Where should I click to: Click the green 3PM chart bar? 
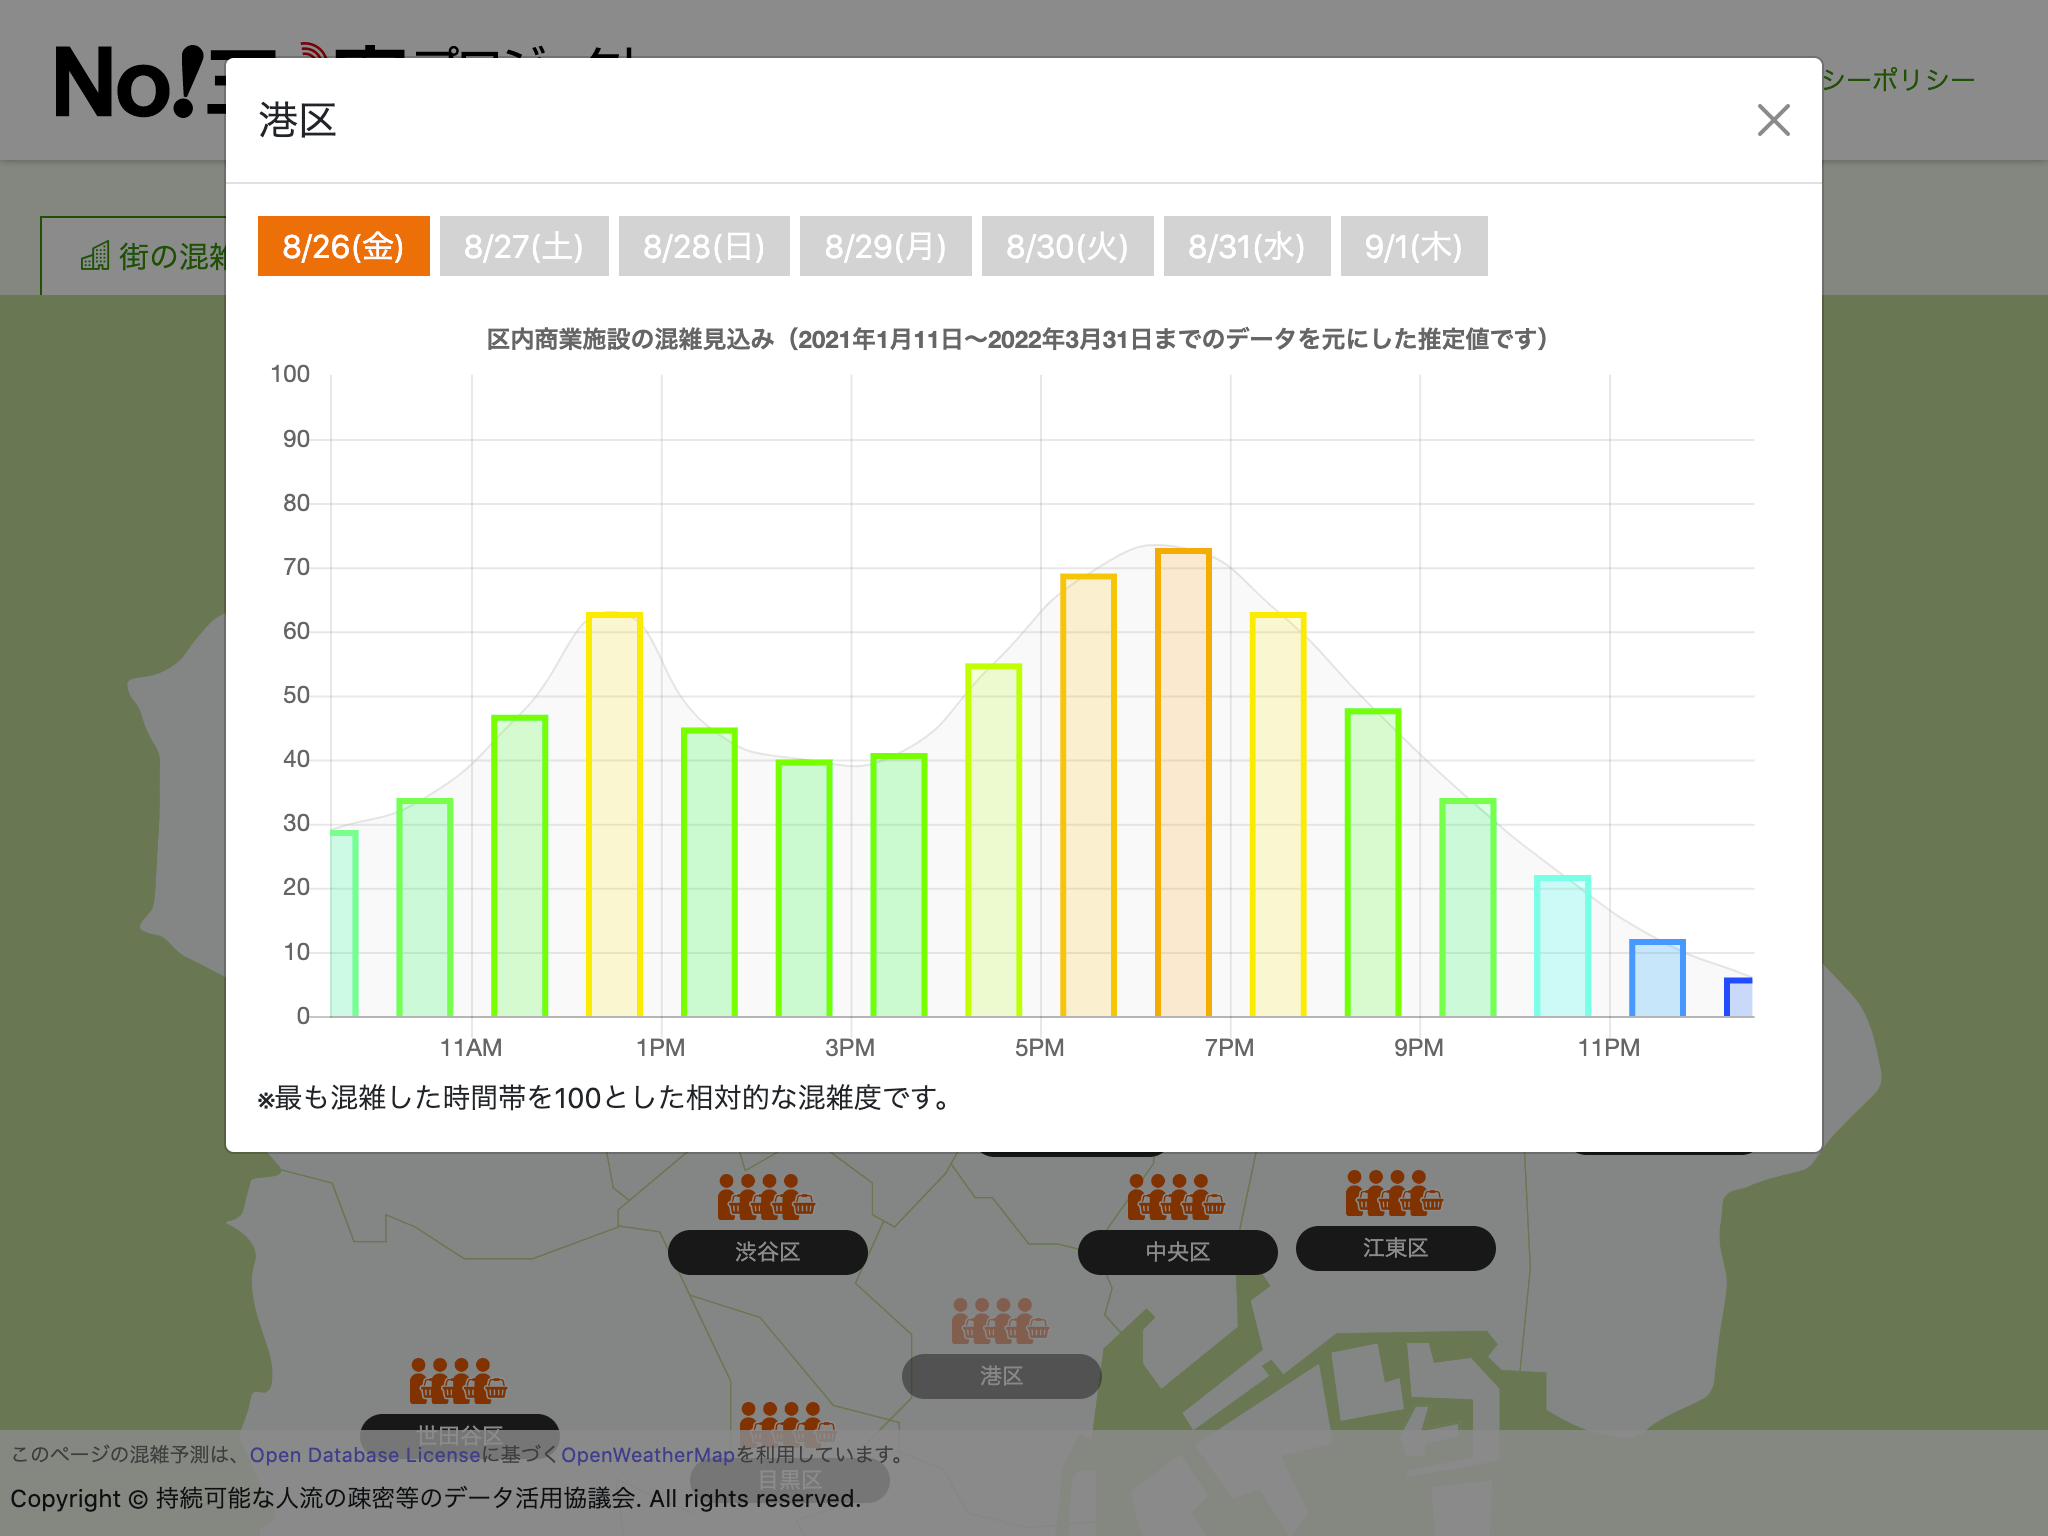pyautogui.click(x=804, y=889)
